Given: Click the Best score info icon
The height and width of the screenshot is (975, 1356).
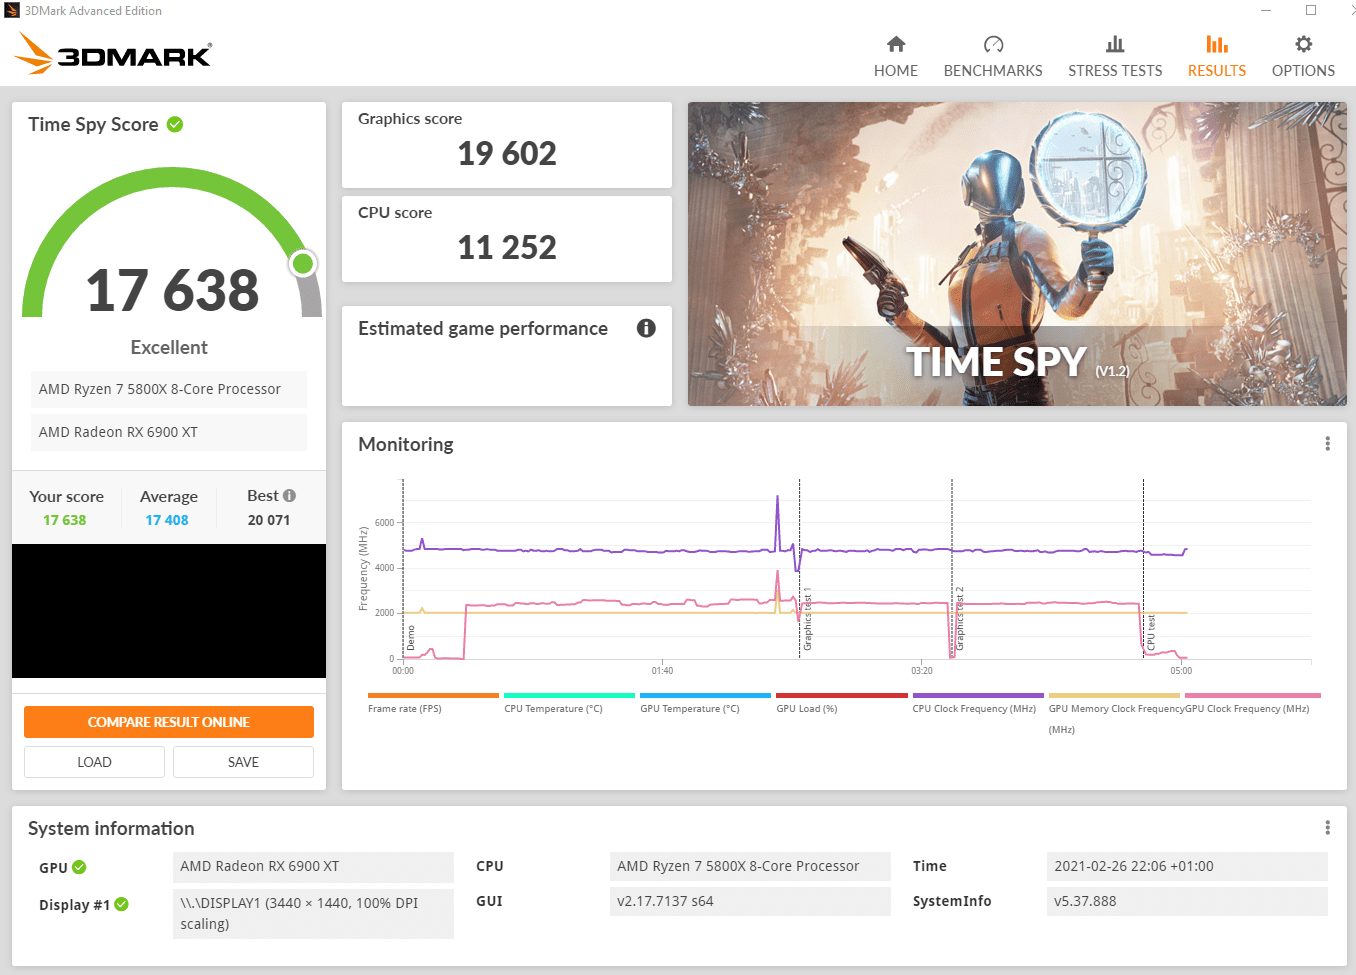Looking at the screenshot, I should (x=289, y=496).
